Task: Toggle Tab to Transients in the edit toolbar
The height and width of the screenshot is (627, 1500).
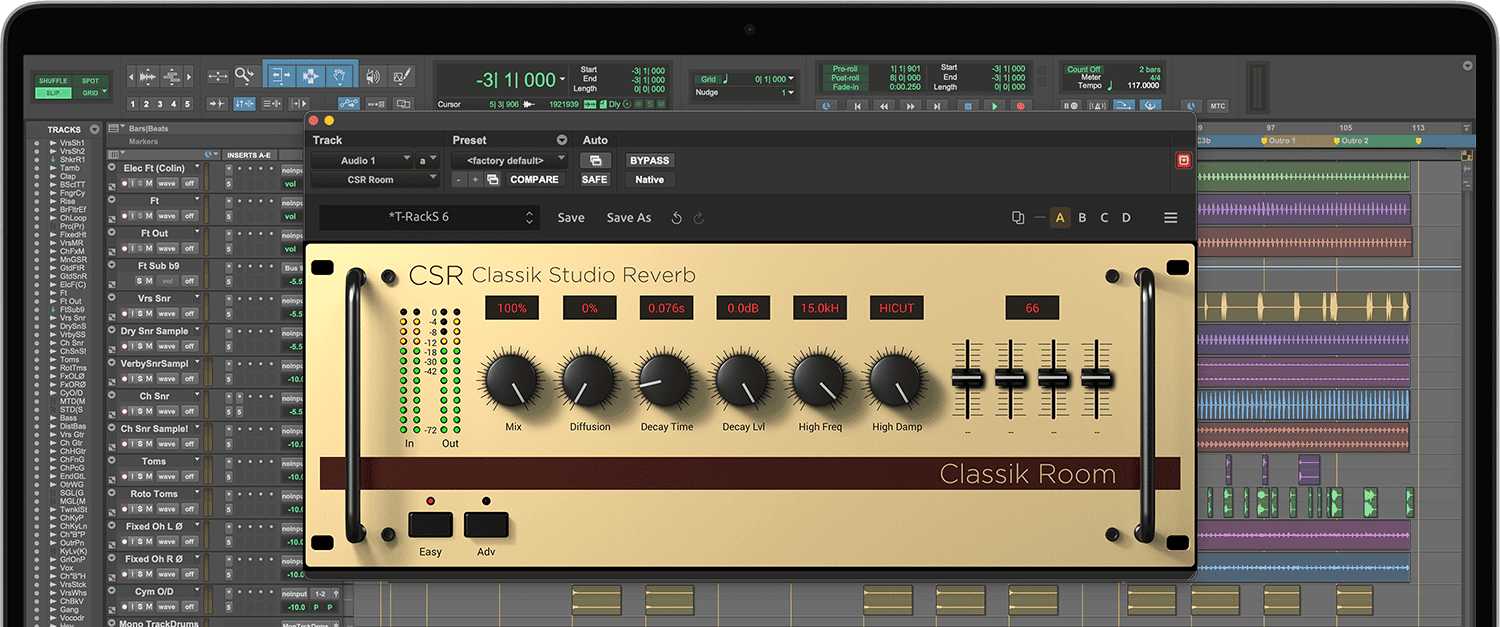Action: click(x=217, y=103)
